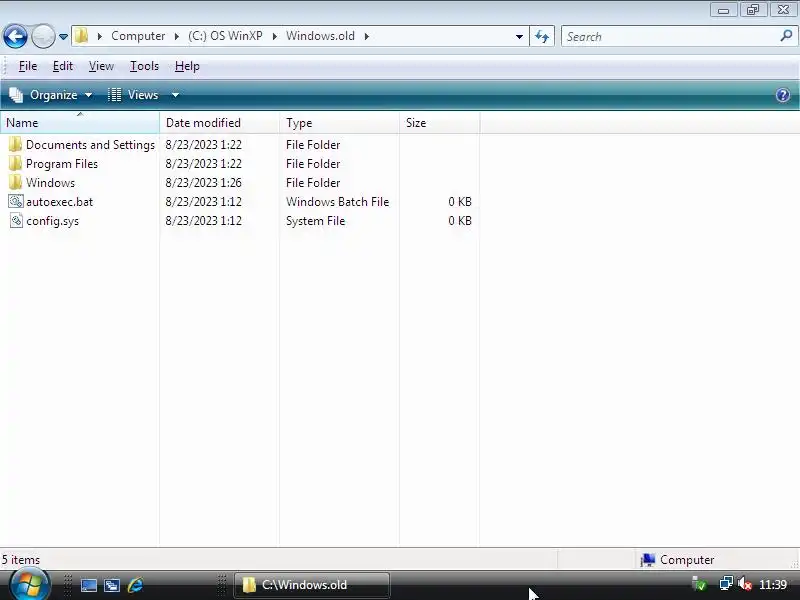Expand the arrow after Windows.old breadcrumb
The image size is (800, 600).
coord(366,36)
